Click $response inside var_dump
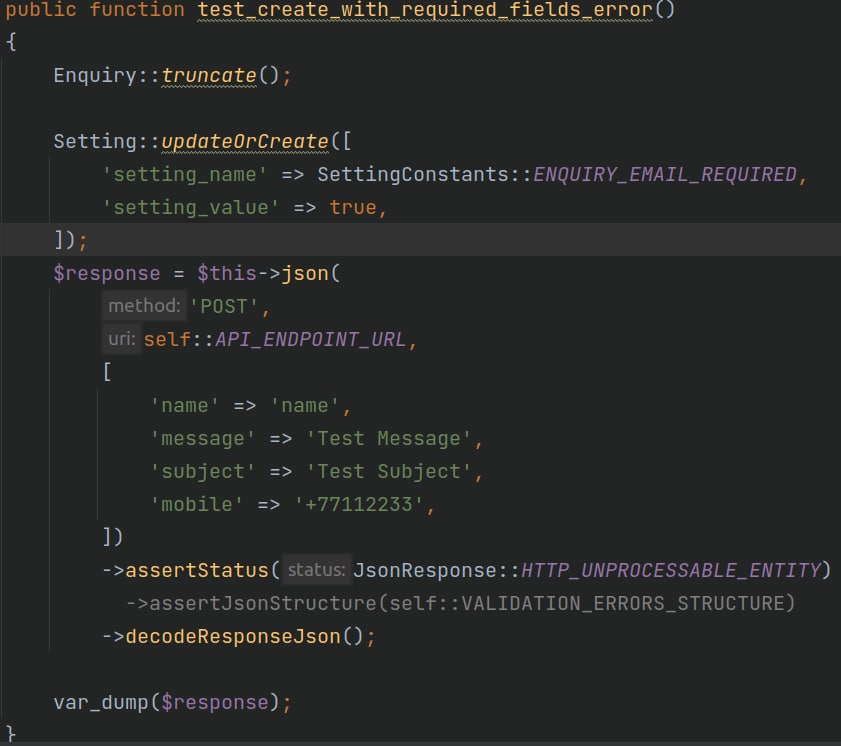The height and width of the screenshot is (746, 841). 215,703
